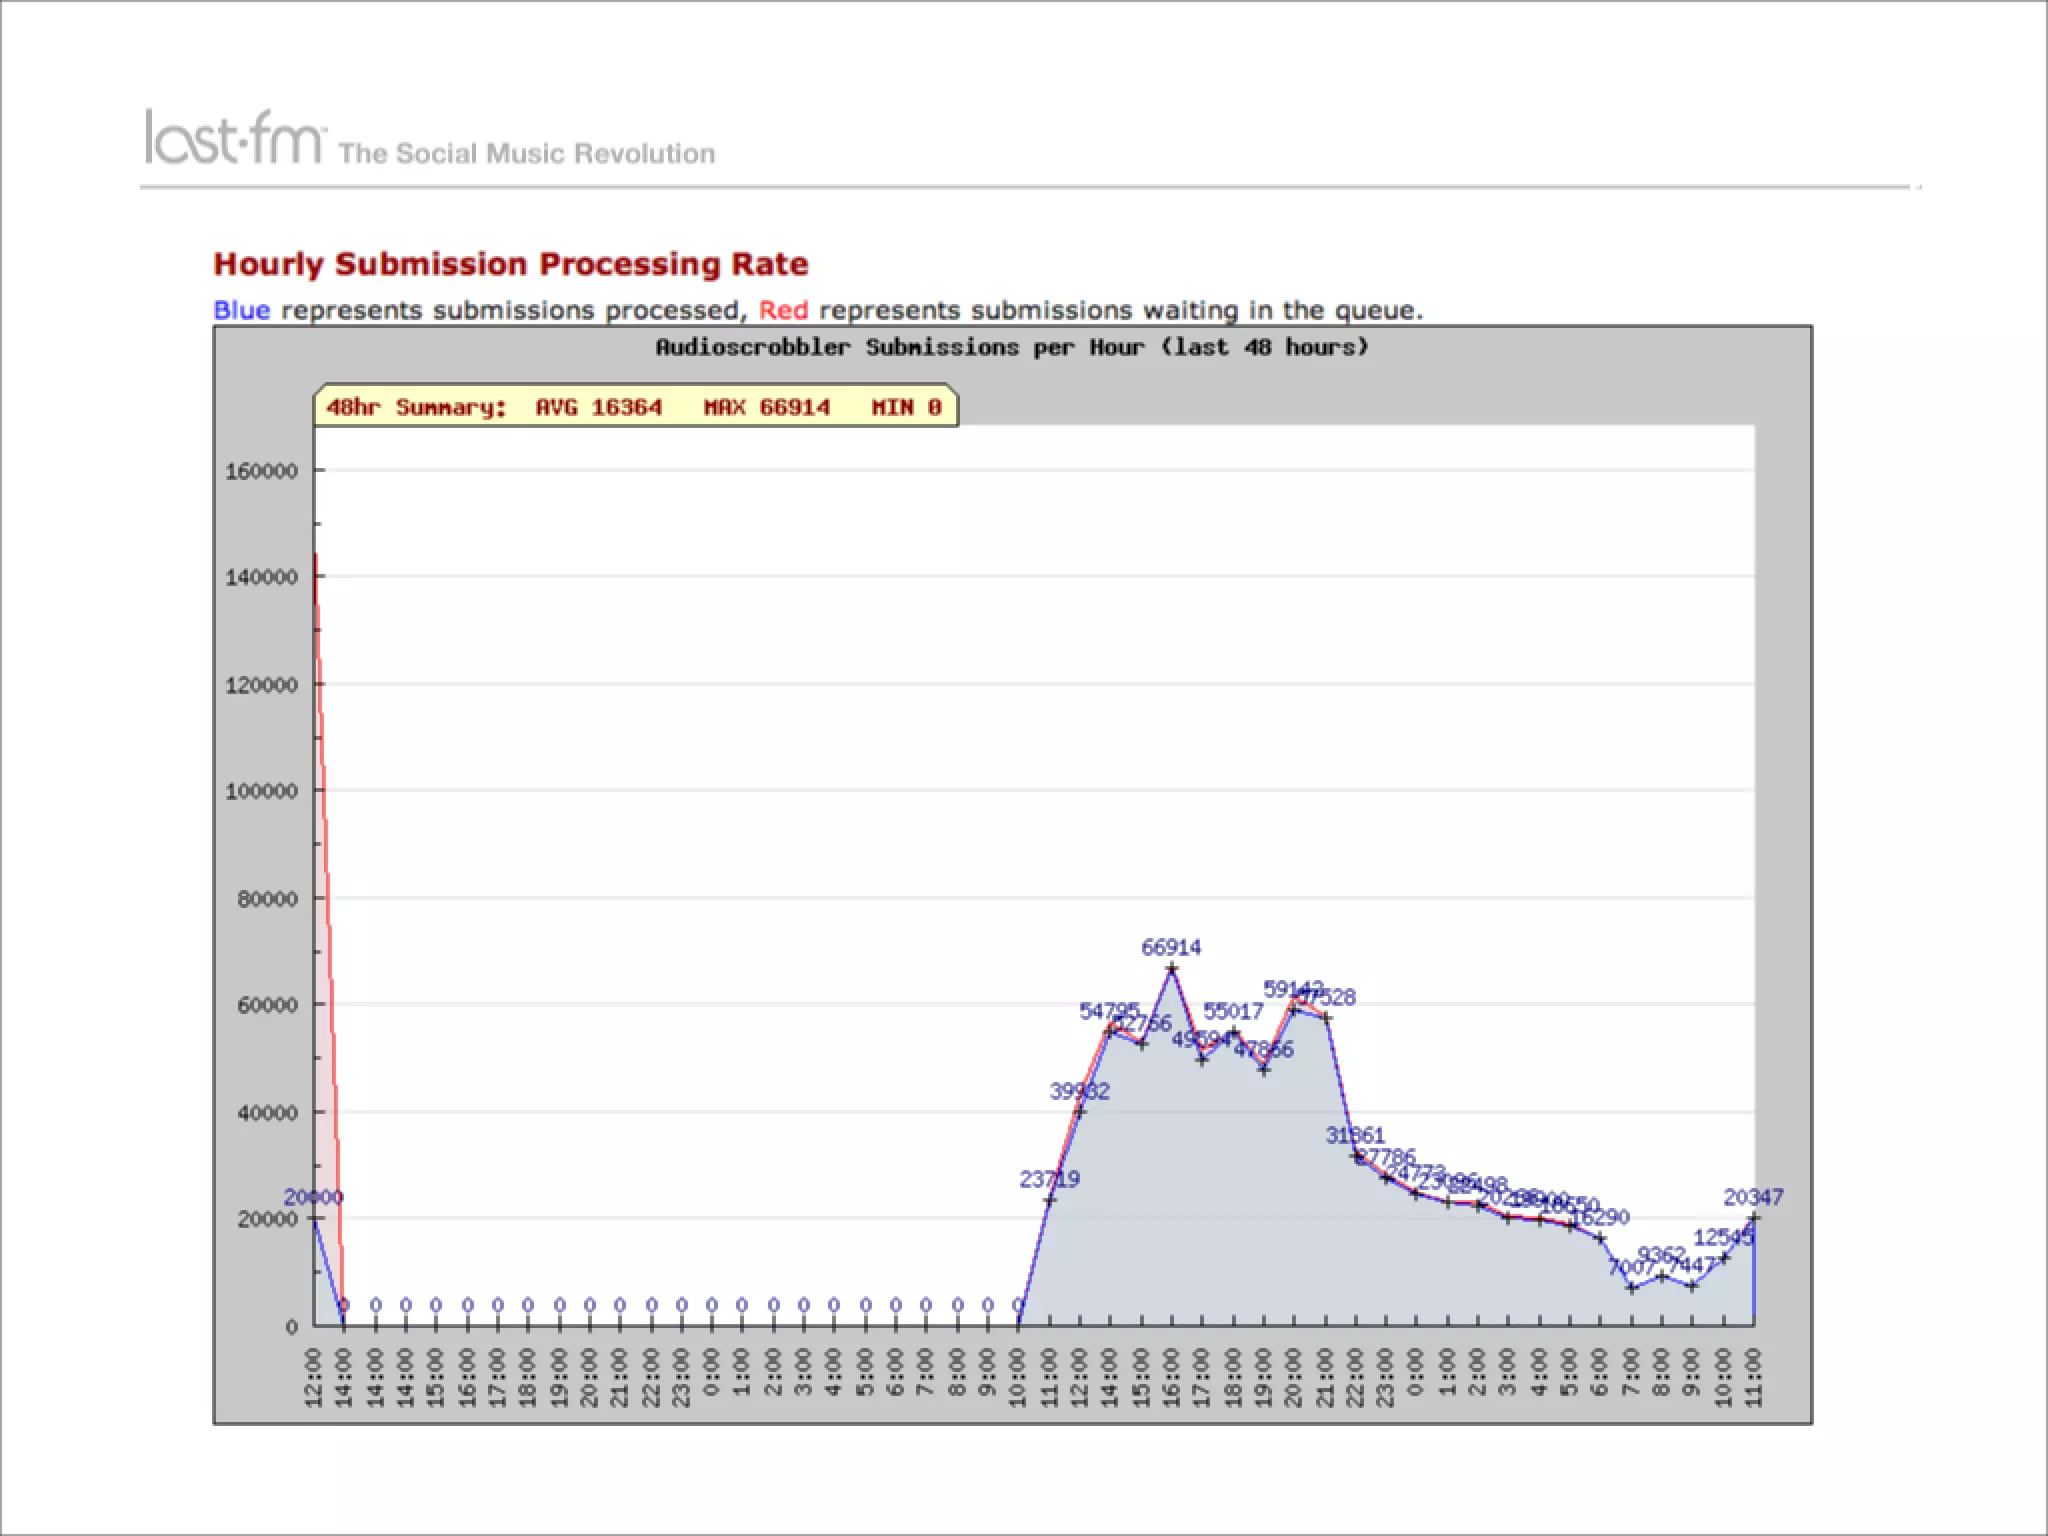Viewport: 2048px width, 1536px height.
Task: Click the '48hr Summary' label
Action: coord(417,407)
